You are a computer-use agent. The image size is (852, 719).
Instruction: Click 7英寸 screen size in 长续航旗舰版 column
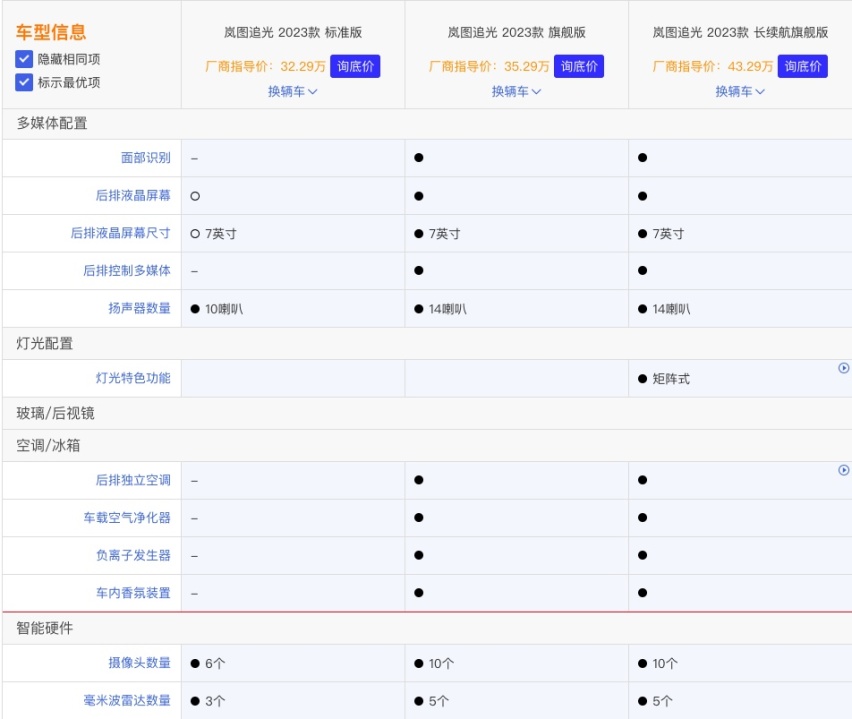tap(668, 234)
